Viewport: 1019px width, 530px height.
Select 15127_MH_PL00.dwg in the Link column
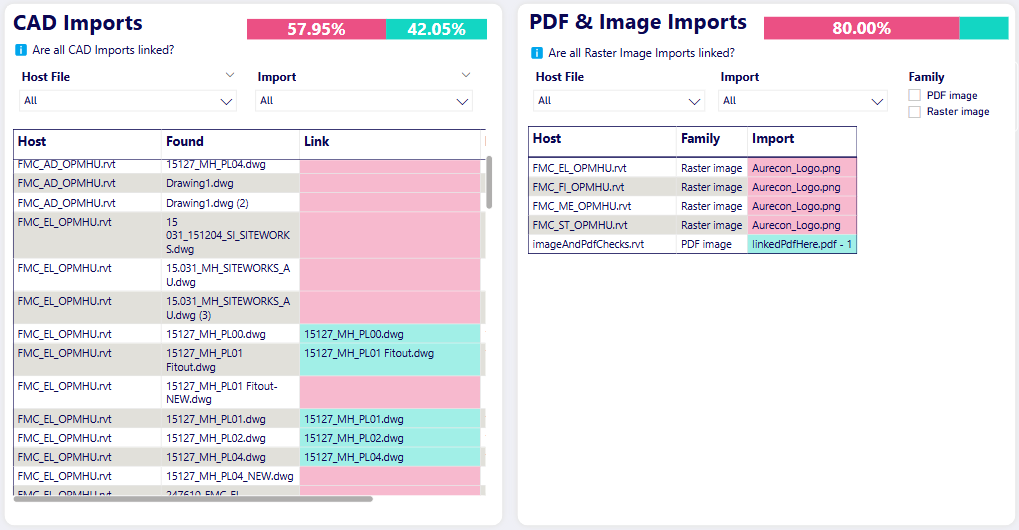[390, 334]
